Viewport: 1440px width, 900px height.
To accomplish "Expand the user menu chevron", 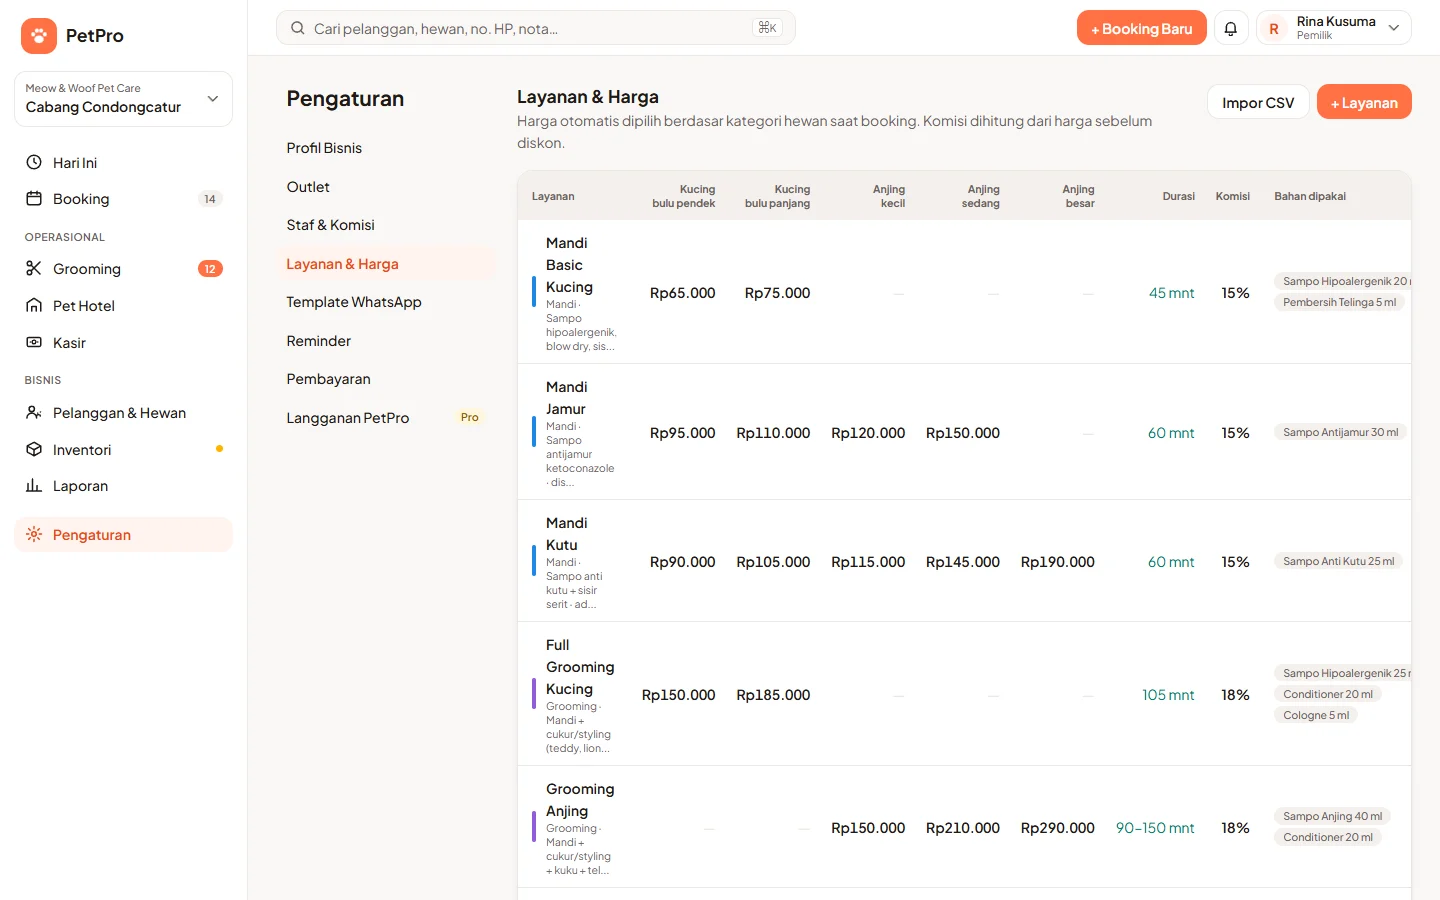I will (x=1394, y=28).
